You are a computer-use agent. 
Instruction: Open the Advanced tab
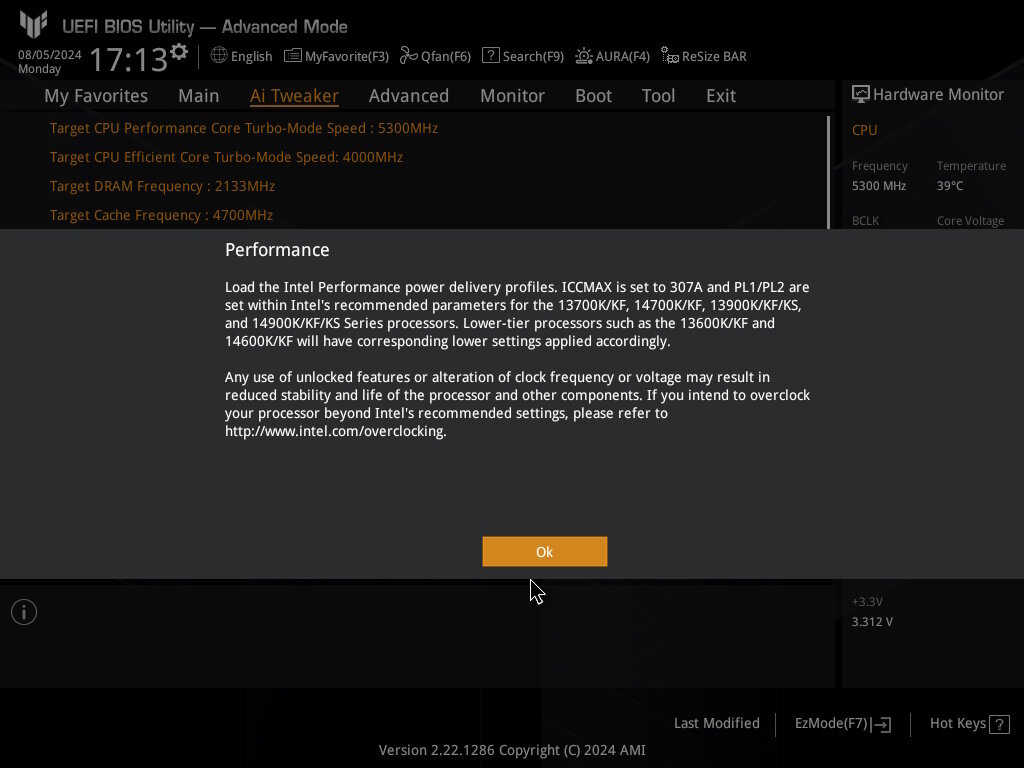(409, 96)
